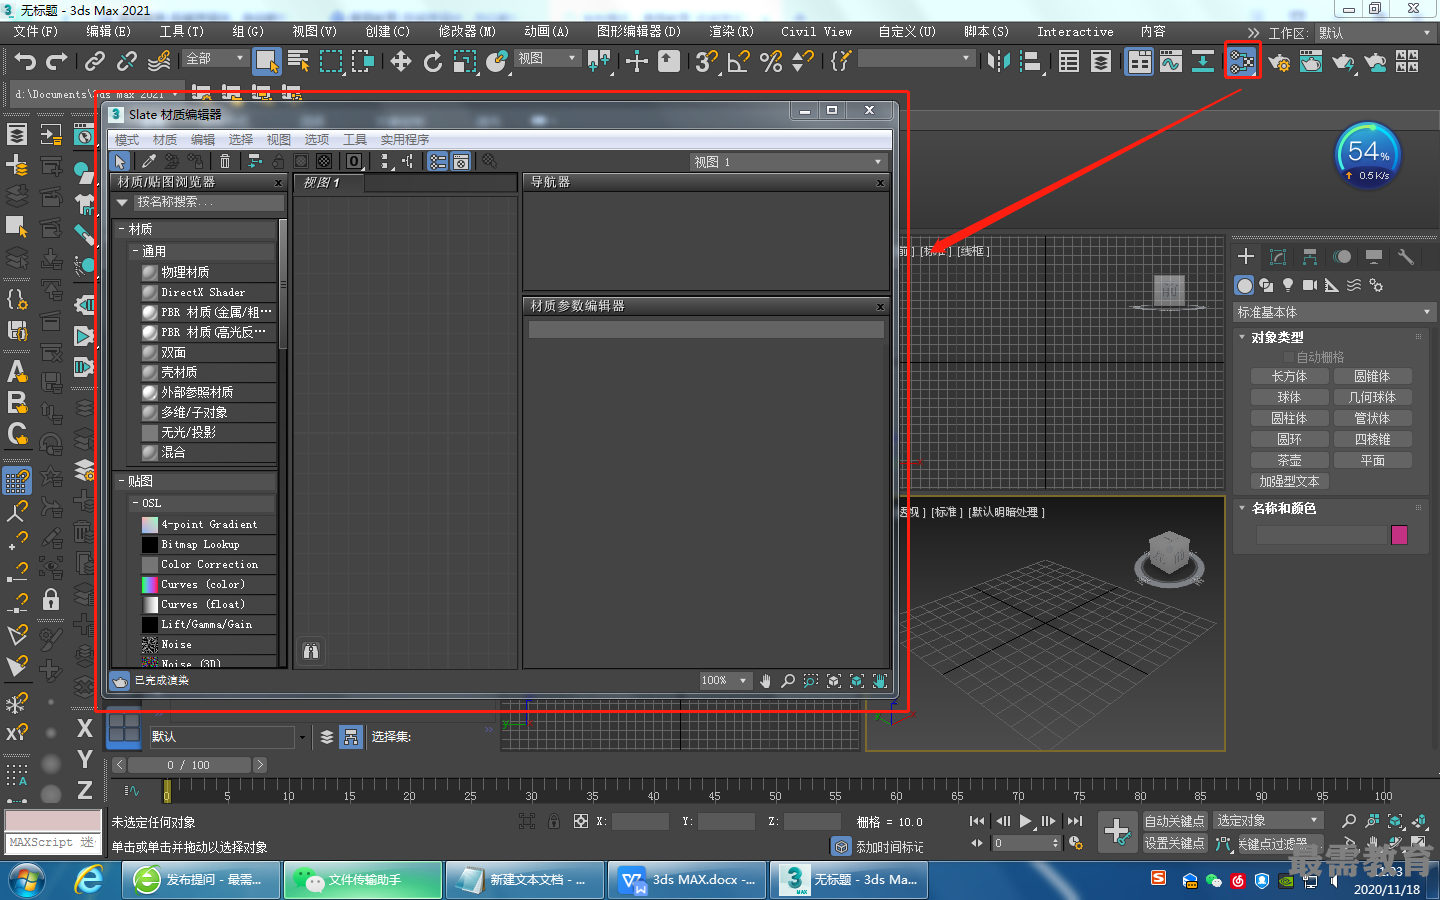Open the Rendered Frame Window icon

tap(1311, 62)
